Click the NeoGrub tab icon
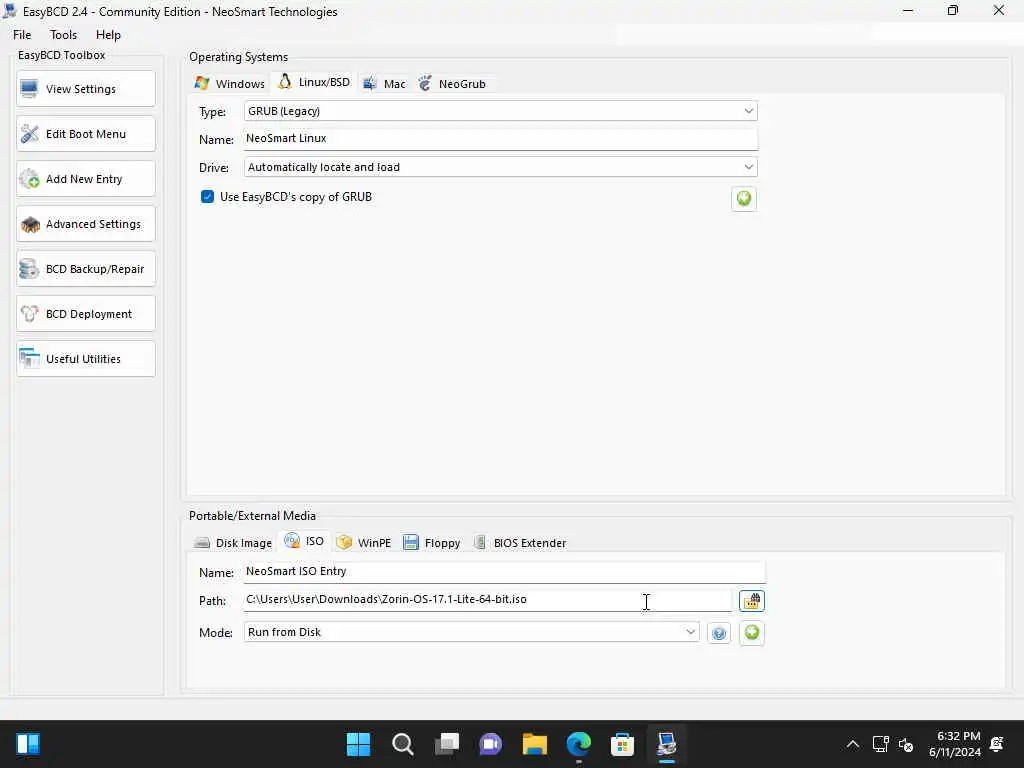The width and height of the screenshot is (1024, 768). pyautogui.click(x=425, y=83)
